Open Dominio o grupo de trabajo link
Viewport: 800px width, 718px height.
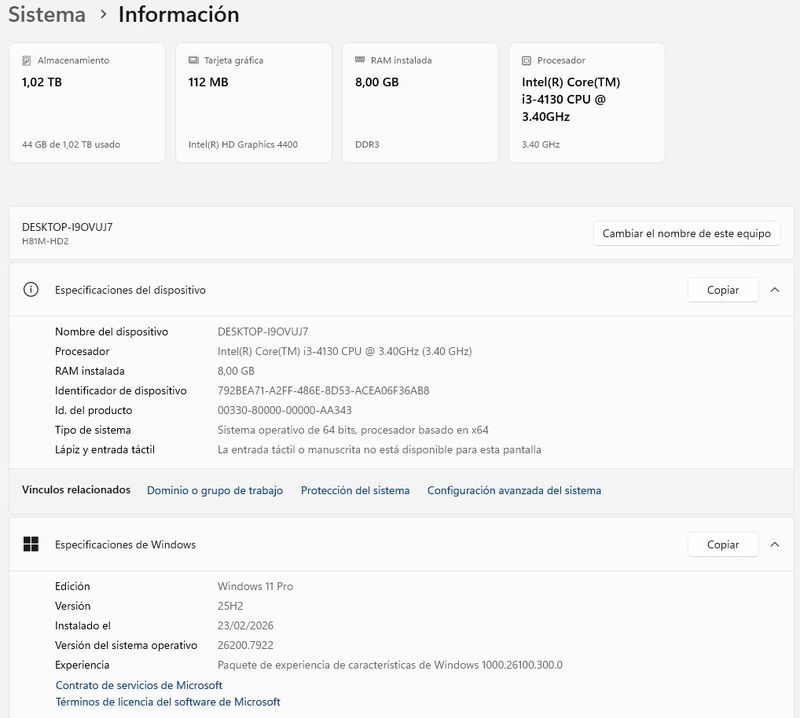tap(215, 490)
